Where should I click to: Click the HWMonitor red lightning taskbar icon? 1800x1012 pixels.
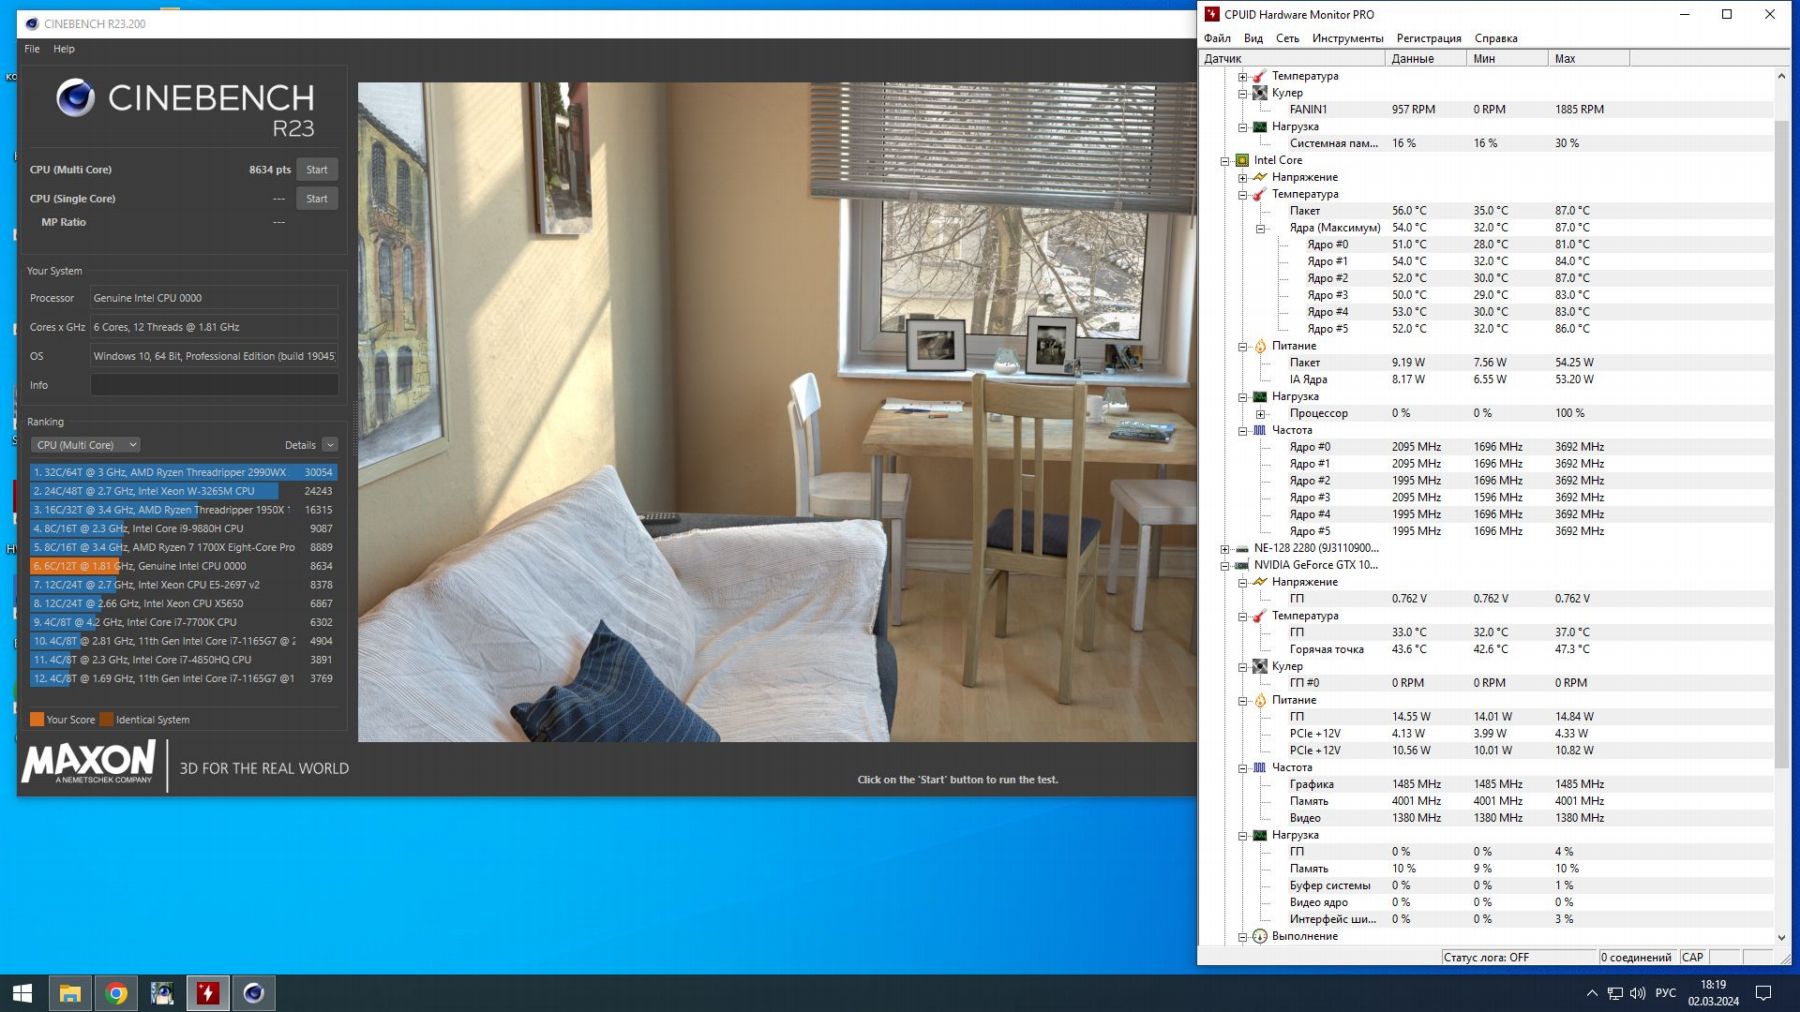coord(208,993)
